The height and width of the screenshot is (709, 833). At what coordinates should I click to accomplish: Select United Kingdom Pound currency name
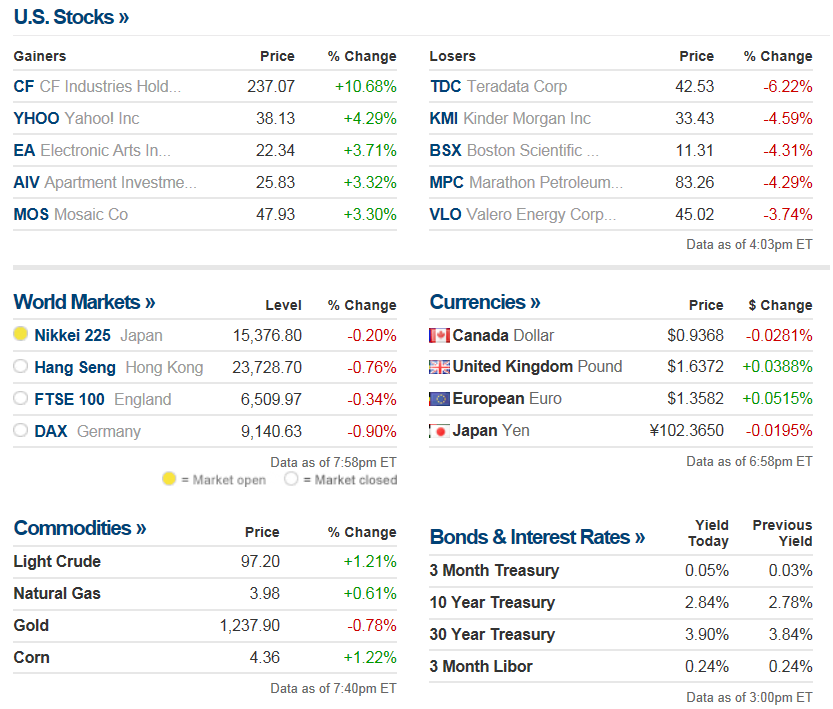pyautogui.click(x=537, y=366)
